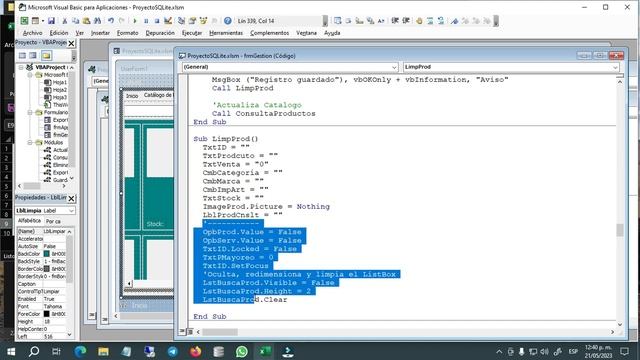Open Properties Window via toolbar icon
Image resolution: width=640 pixels, height=360 pixels.
click(192, 21)
